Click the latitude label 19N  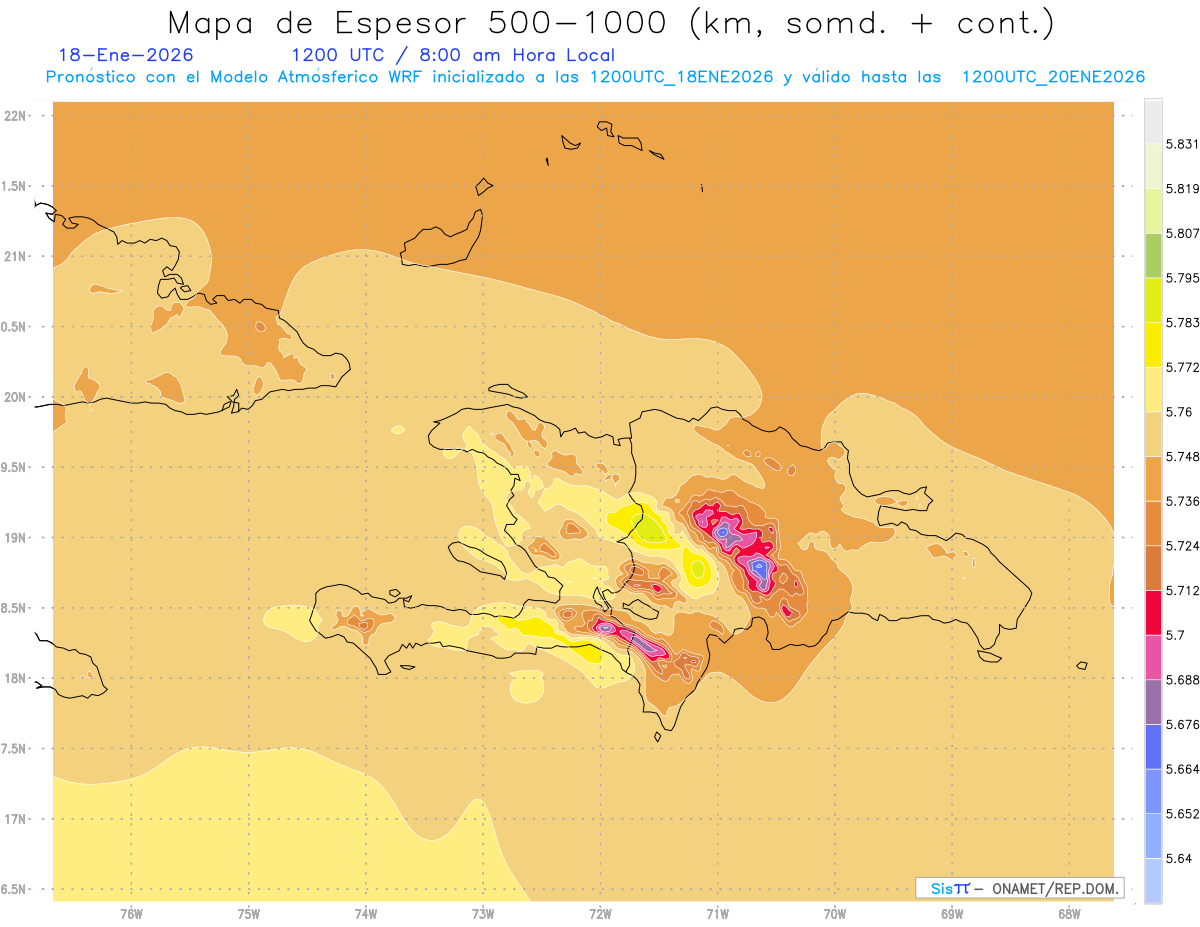tap(16, 538)
